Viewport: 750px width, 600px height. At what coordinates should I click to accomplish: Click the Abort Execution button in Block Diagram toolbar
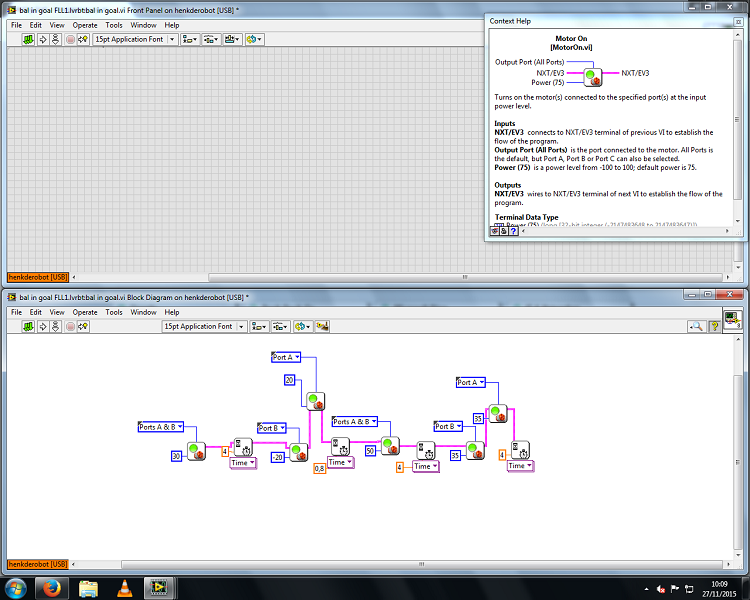pos(70,326)
